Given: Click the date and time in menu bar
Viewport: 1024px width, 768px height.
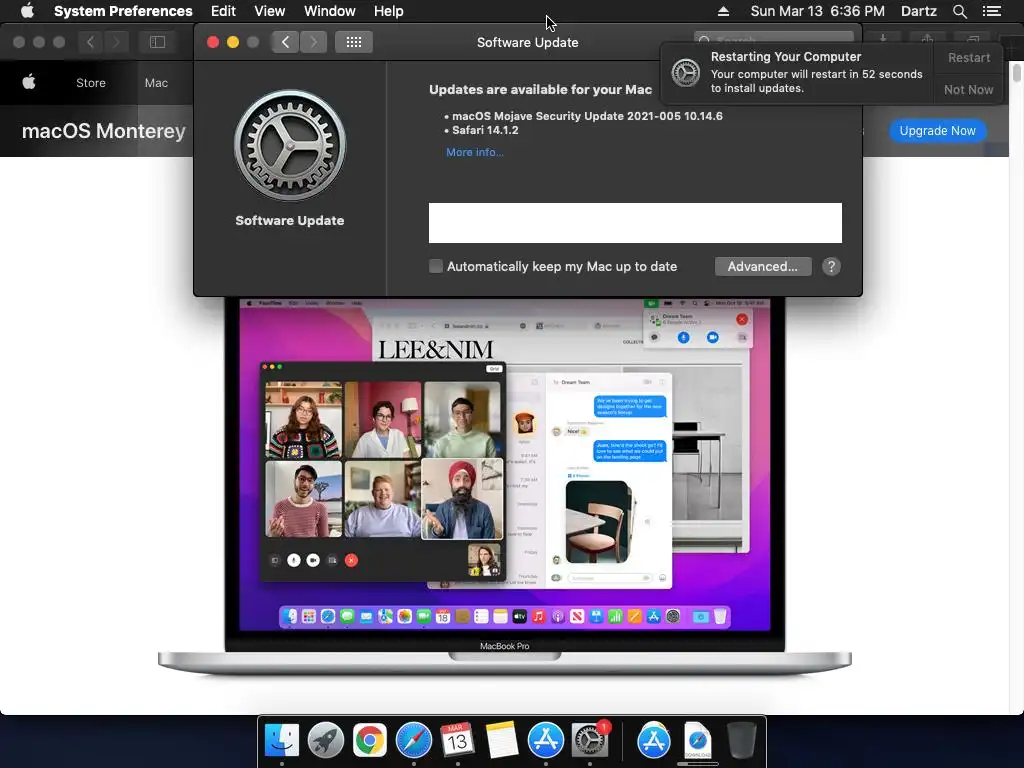Looking at the screenshot, I should tap(818, 11).
